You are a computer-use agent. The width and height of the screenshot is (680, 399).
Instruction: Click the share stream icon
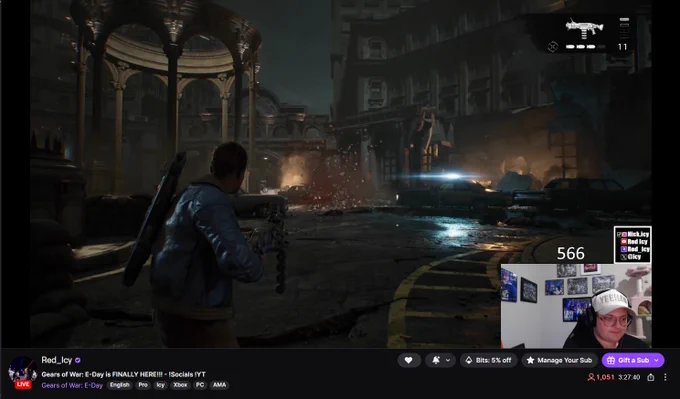651,377
